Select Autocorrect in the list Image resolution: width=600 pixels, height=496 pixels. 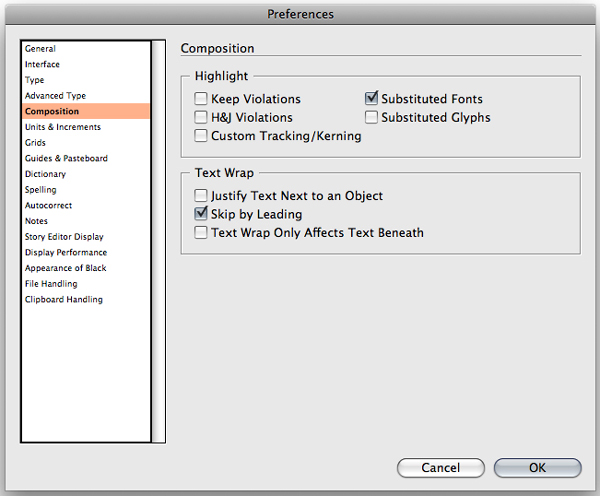tap(86, 206)
